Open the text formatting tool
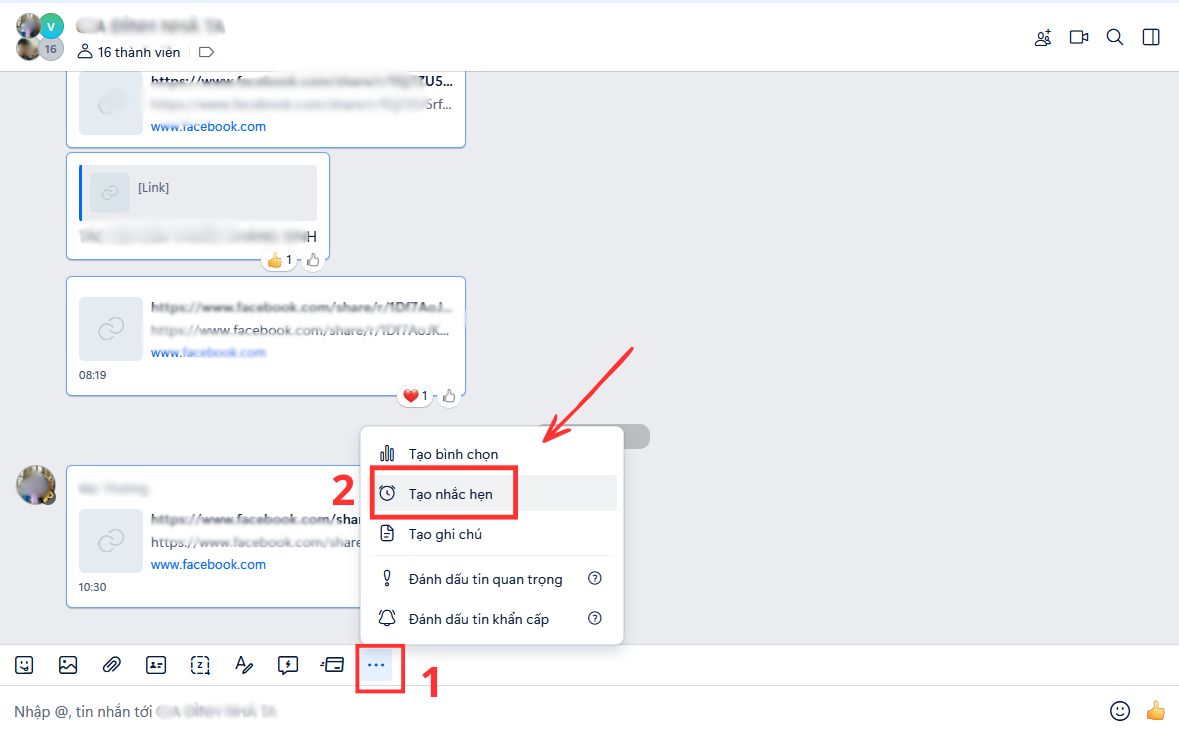The image size is (1179, 730). [x=244, y=664]
